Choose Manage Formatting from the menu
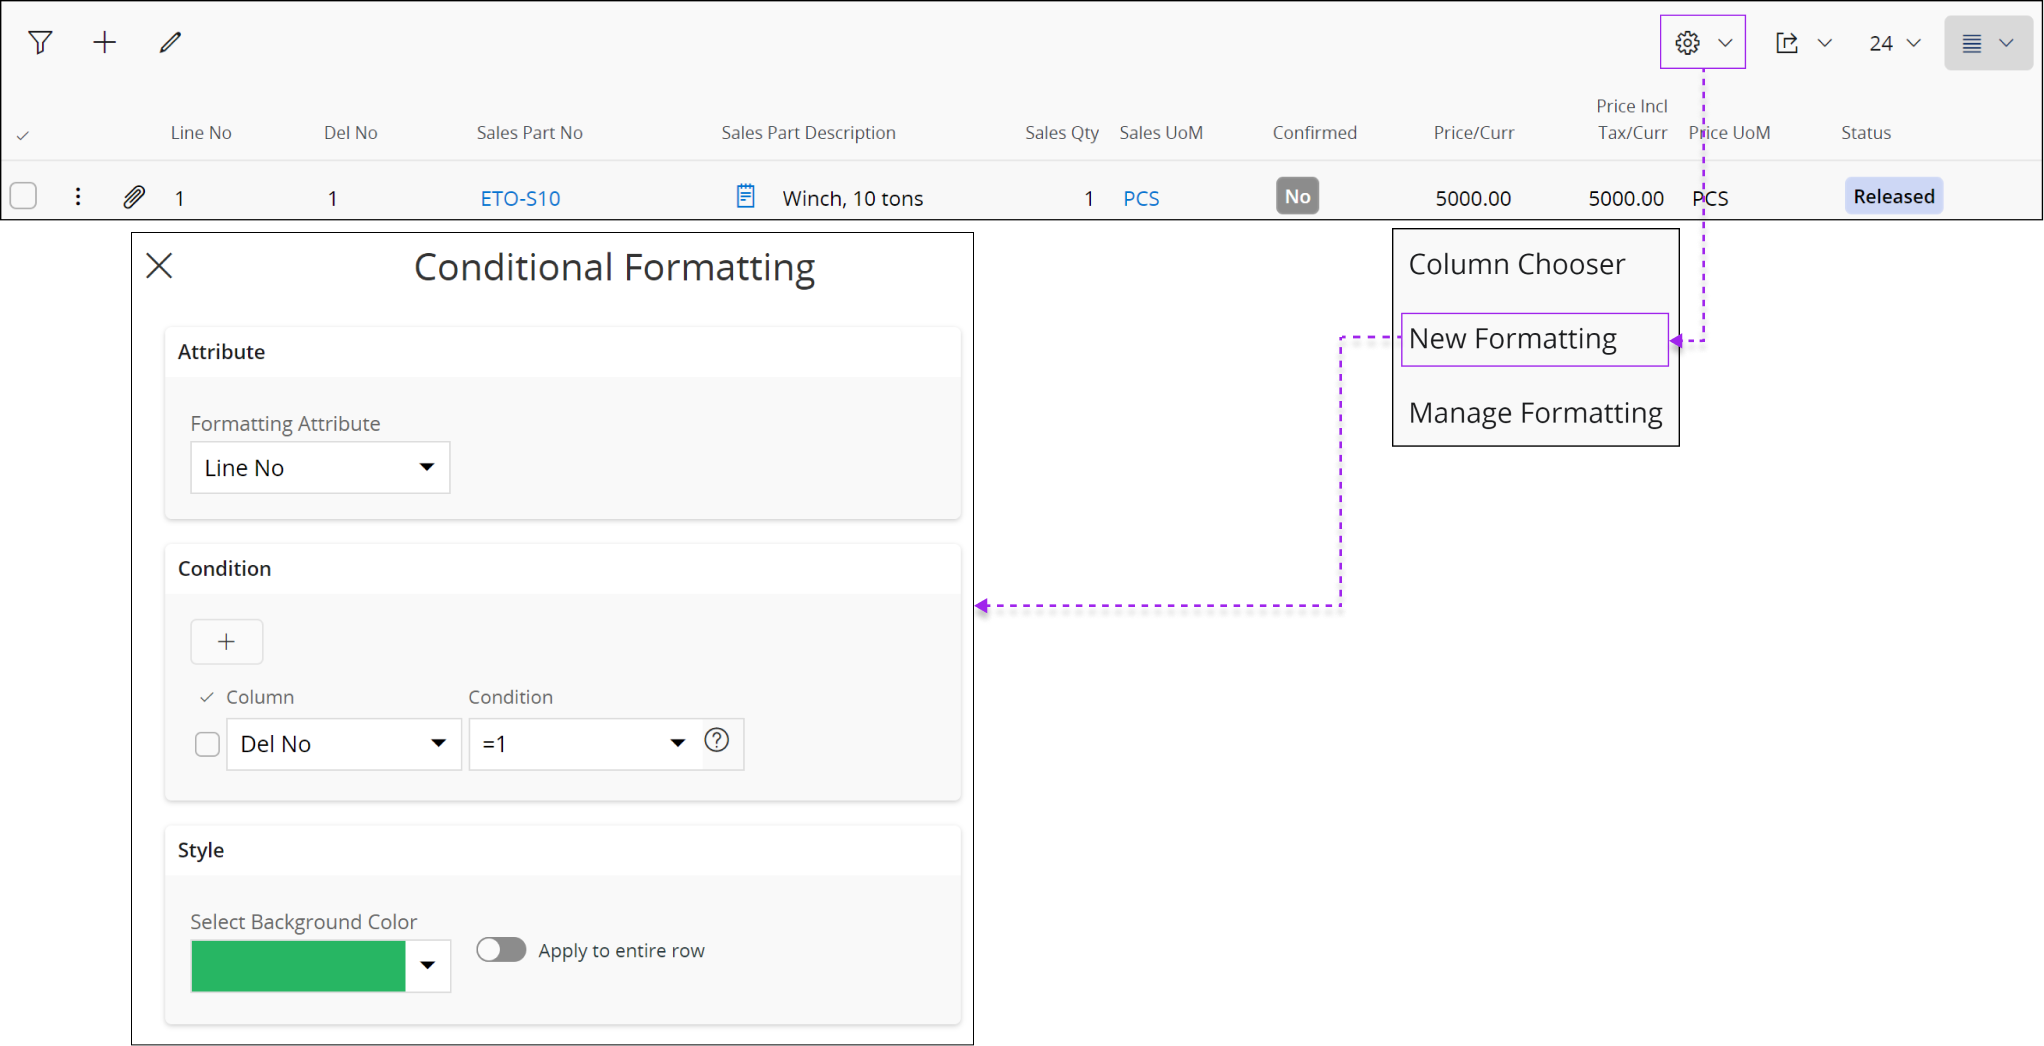This screenshot has height=1046, width=2044. click(1534, 412)
